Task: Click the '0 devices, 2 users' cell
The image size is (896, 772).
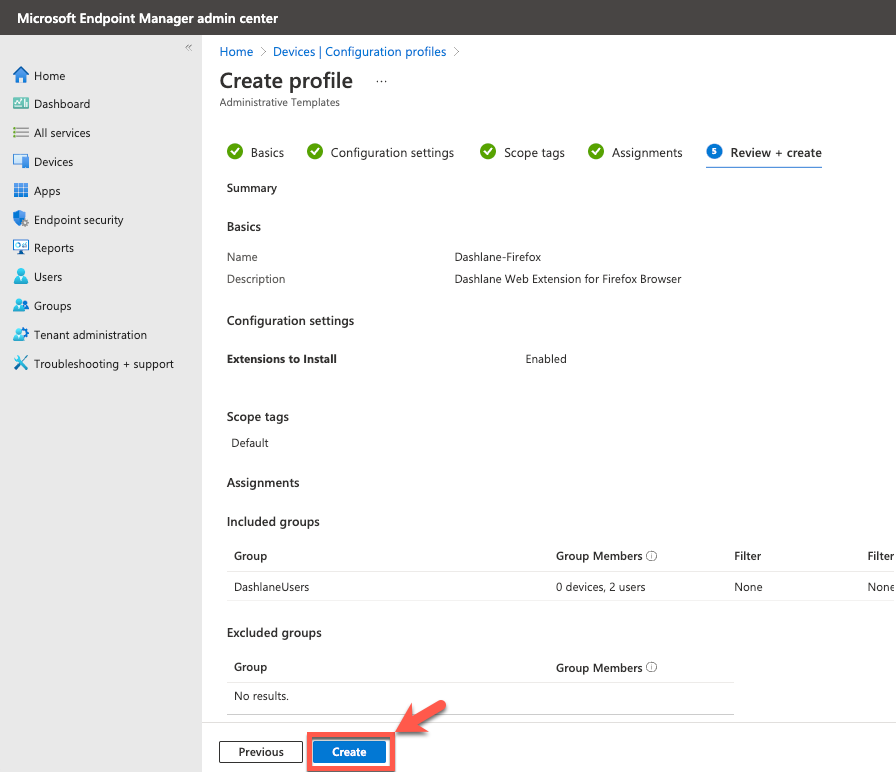Action: (x=601, y=587)
